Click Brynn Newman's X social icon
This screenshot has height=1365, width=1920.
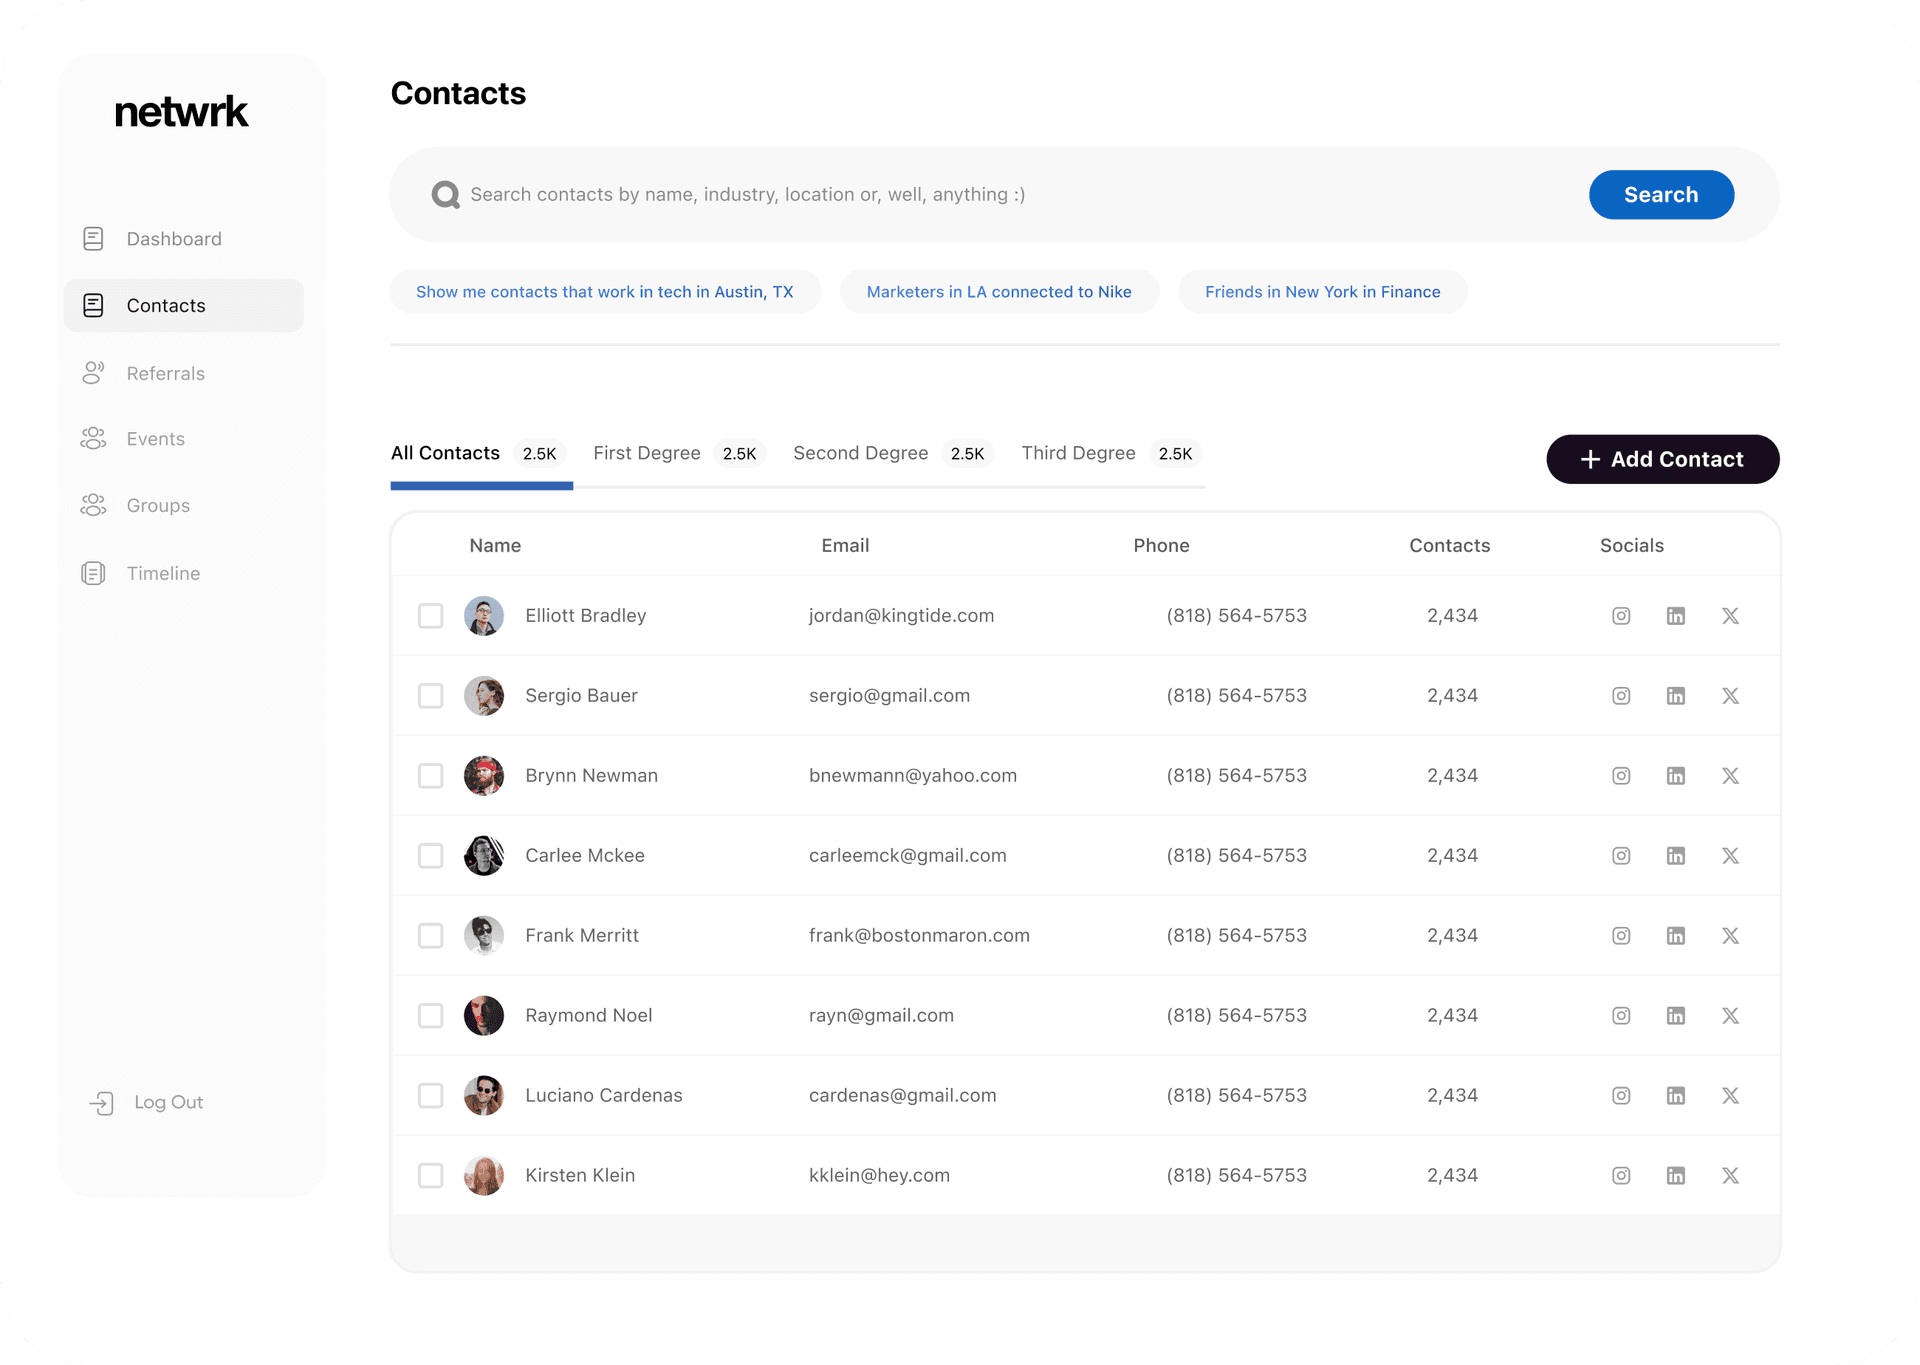coord(1730,776)
